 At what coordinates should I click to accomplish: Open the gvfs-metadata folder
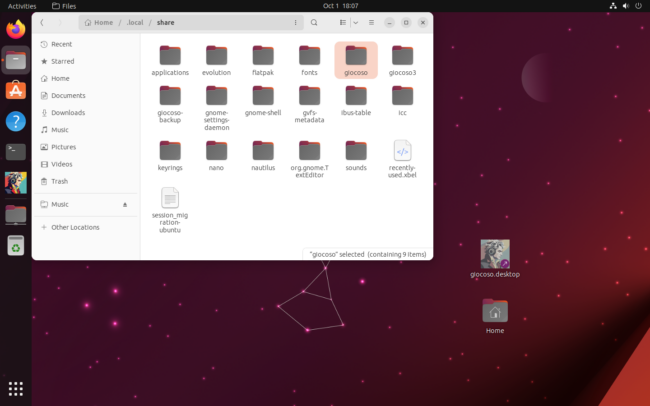point(309,105)
